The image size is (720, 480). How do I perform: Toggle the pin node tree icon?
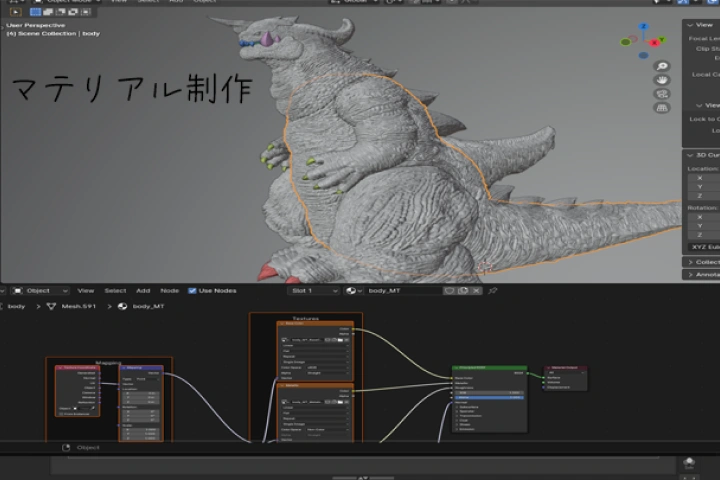[493, 291]
